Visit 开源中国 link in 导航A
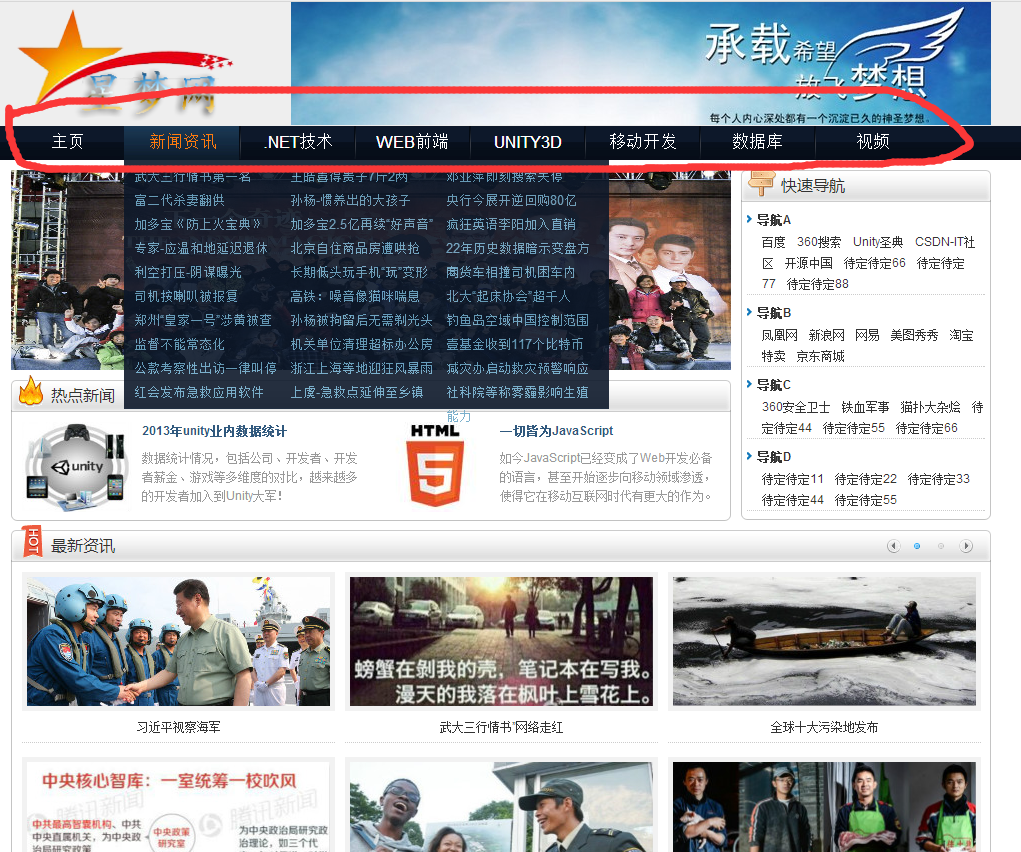 coord(809,263)
